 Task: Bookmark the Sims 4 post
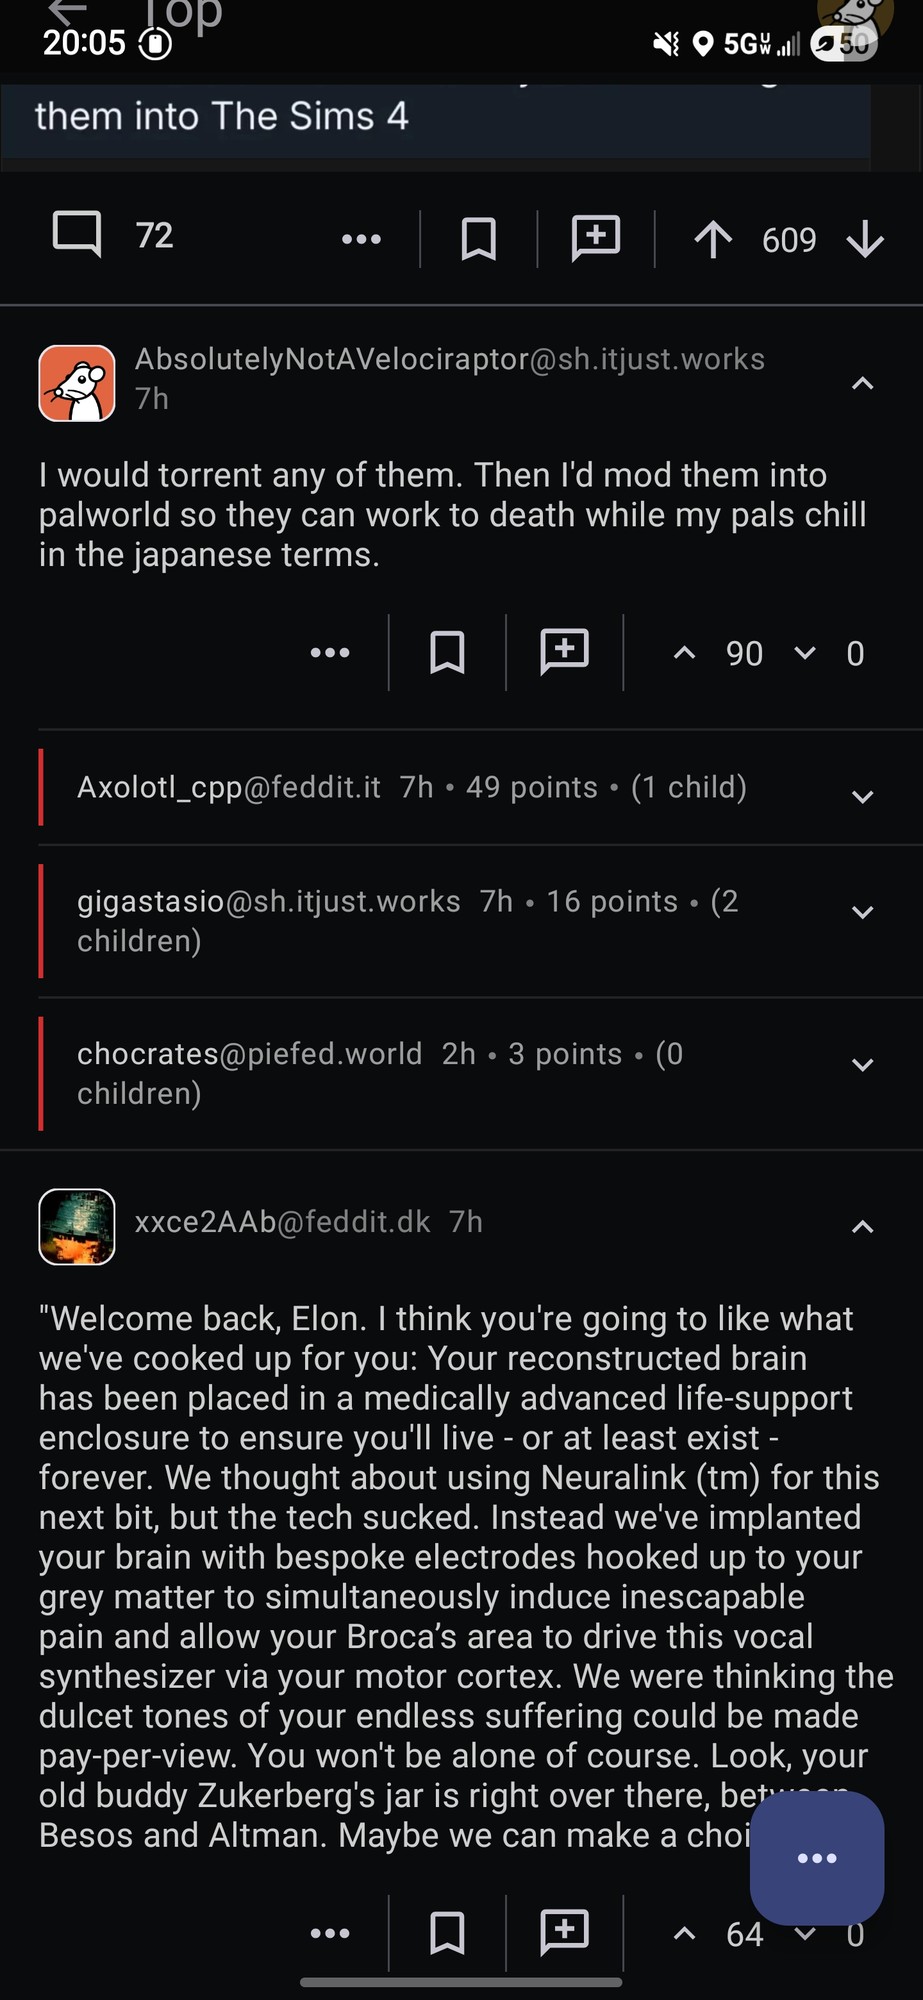pyautogui.click(x=478, y=239)
